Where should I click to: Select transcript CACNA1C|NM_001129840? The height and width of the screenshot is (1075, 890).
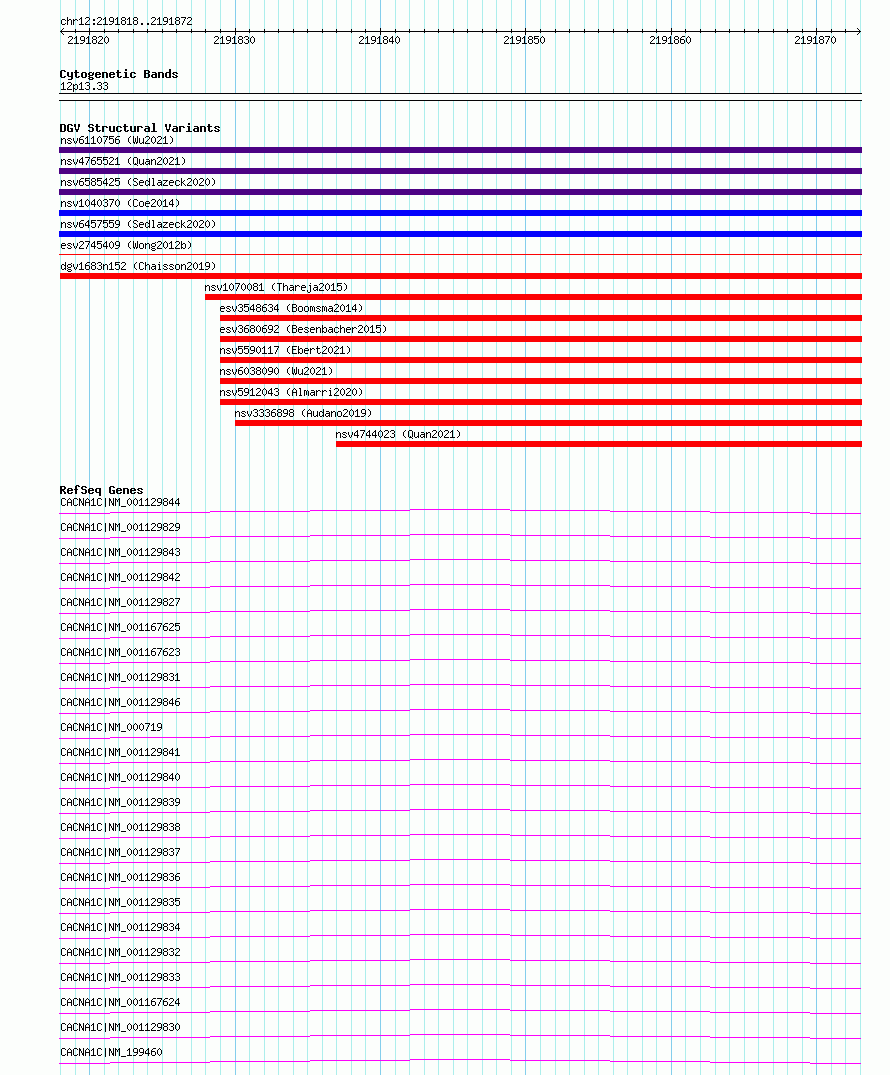point(120,777)
